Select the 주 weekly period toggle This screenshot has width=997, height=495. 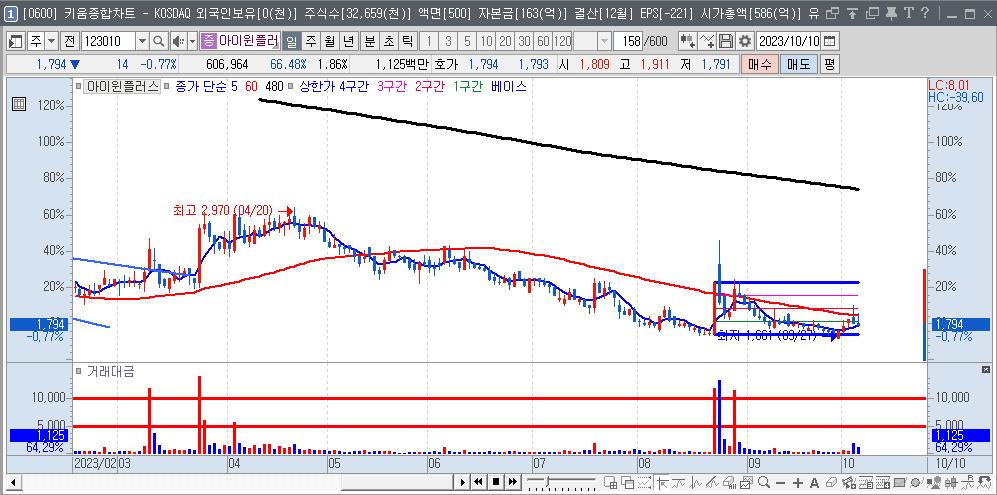point(310,41)
